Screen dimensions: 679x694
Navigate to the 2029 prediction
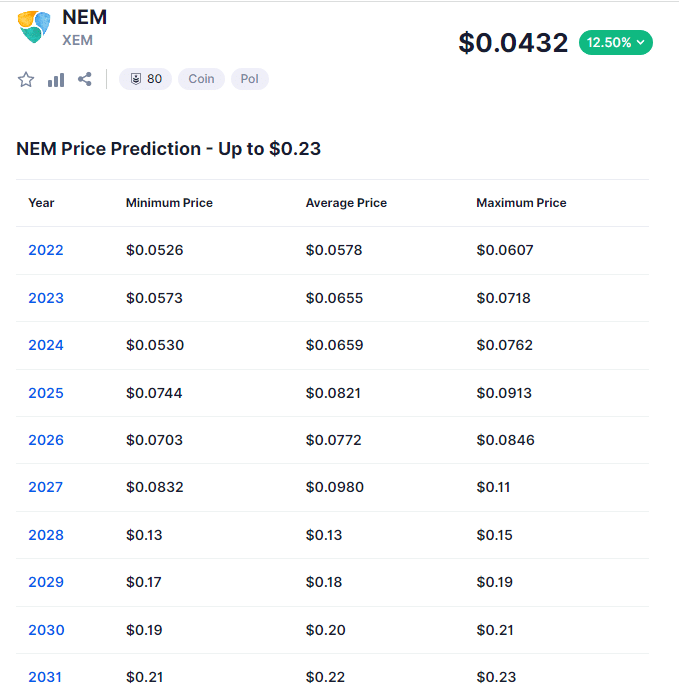(46, 582)
